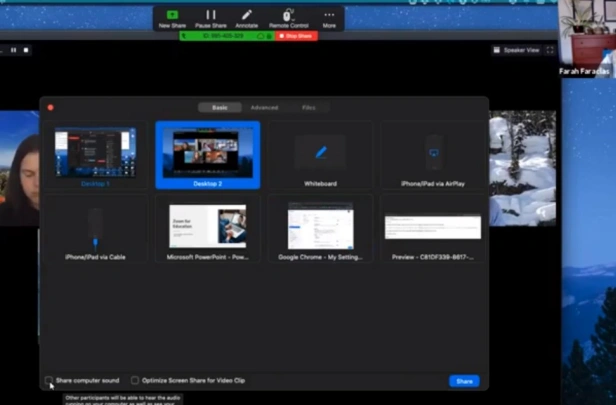The width and height of the screenshot is (616, 405).
Task: Open the Annotate pencil tool
Action: click(247, 15)
